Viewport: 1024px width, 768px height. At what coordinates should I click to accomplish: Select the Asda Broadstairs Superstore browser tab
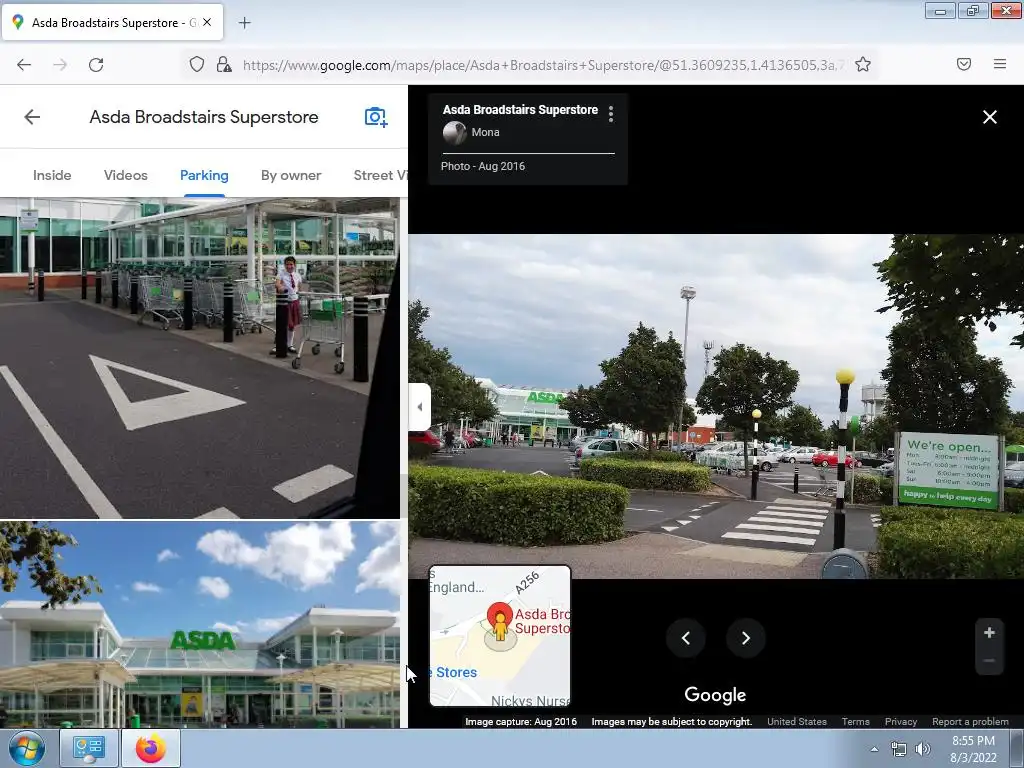(x=112, y=22)
